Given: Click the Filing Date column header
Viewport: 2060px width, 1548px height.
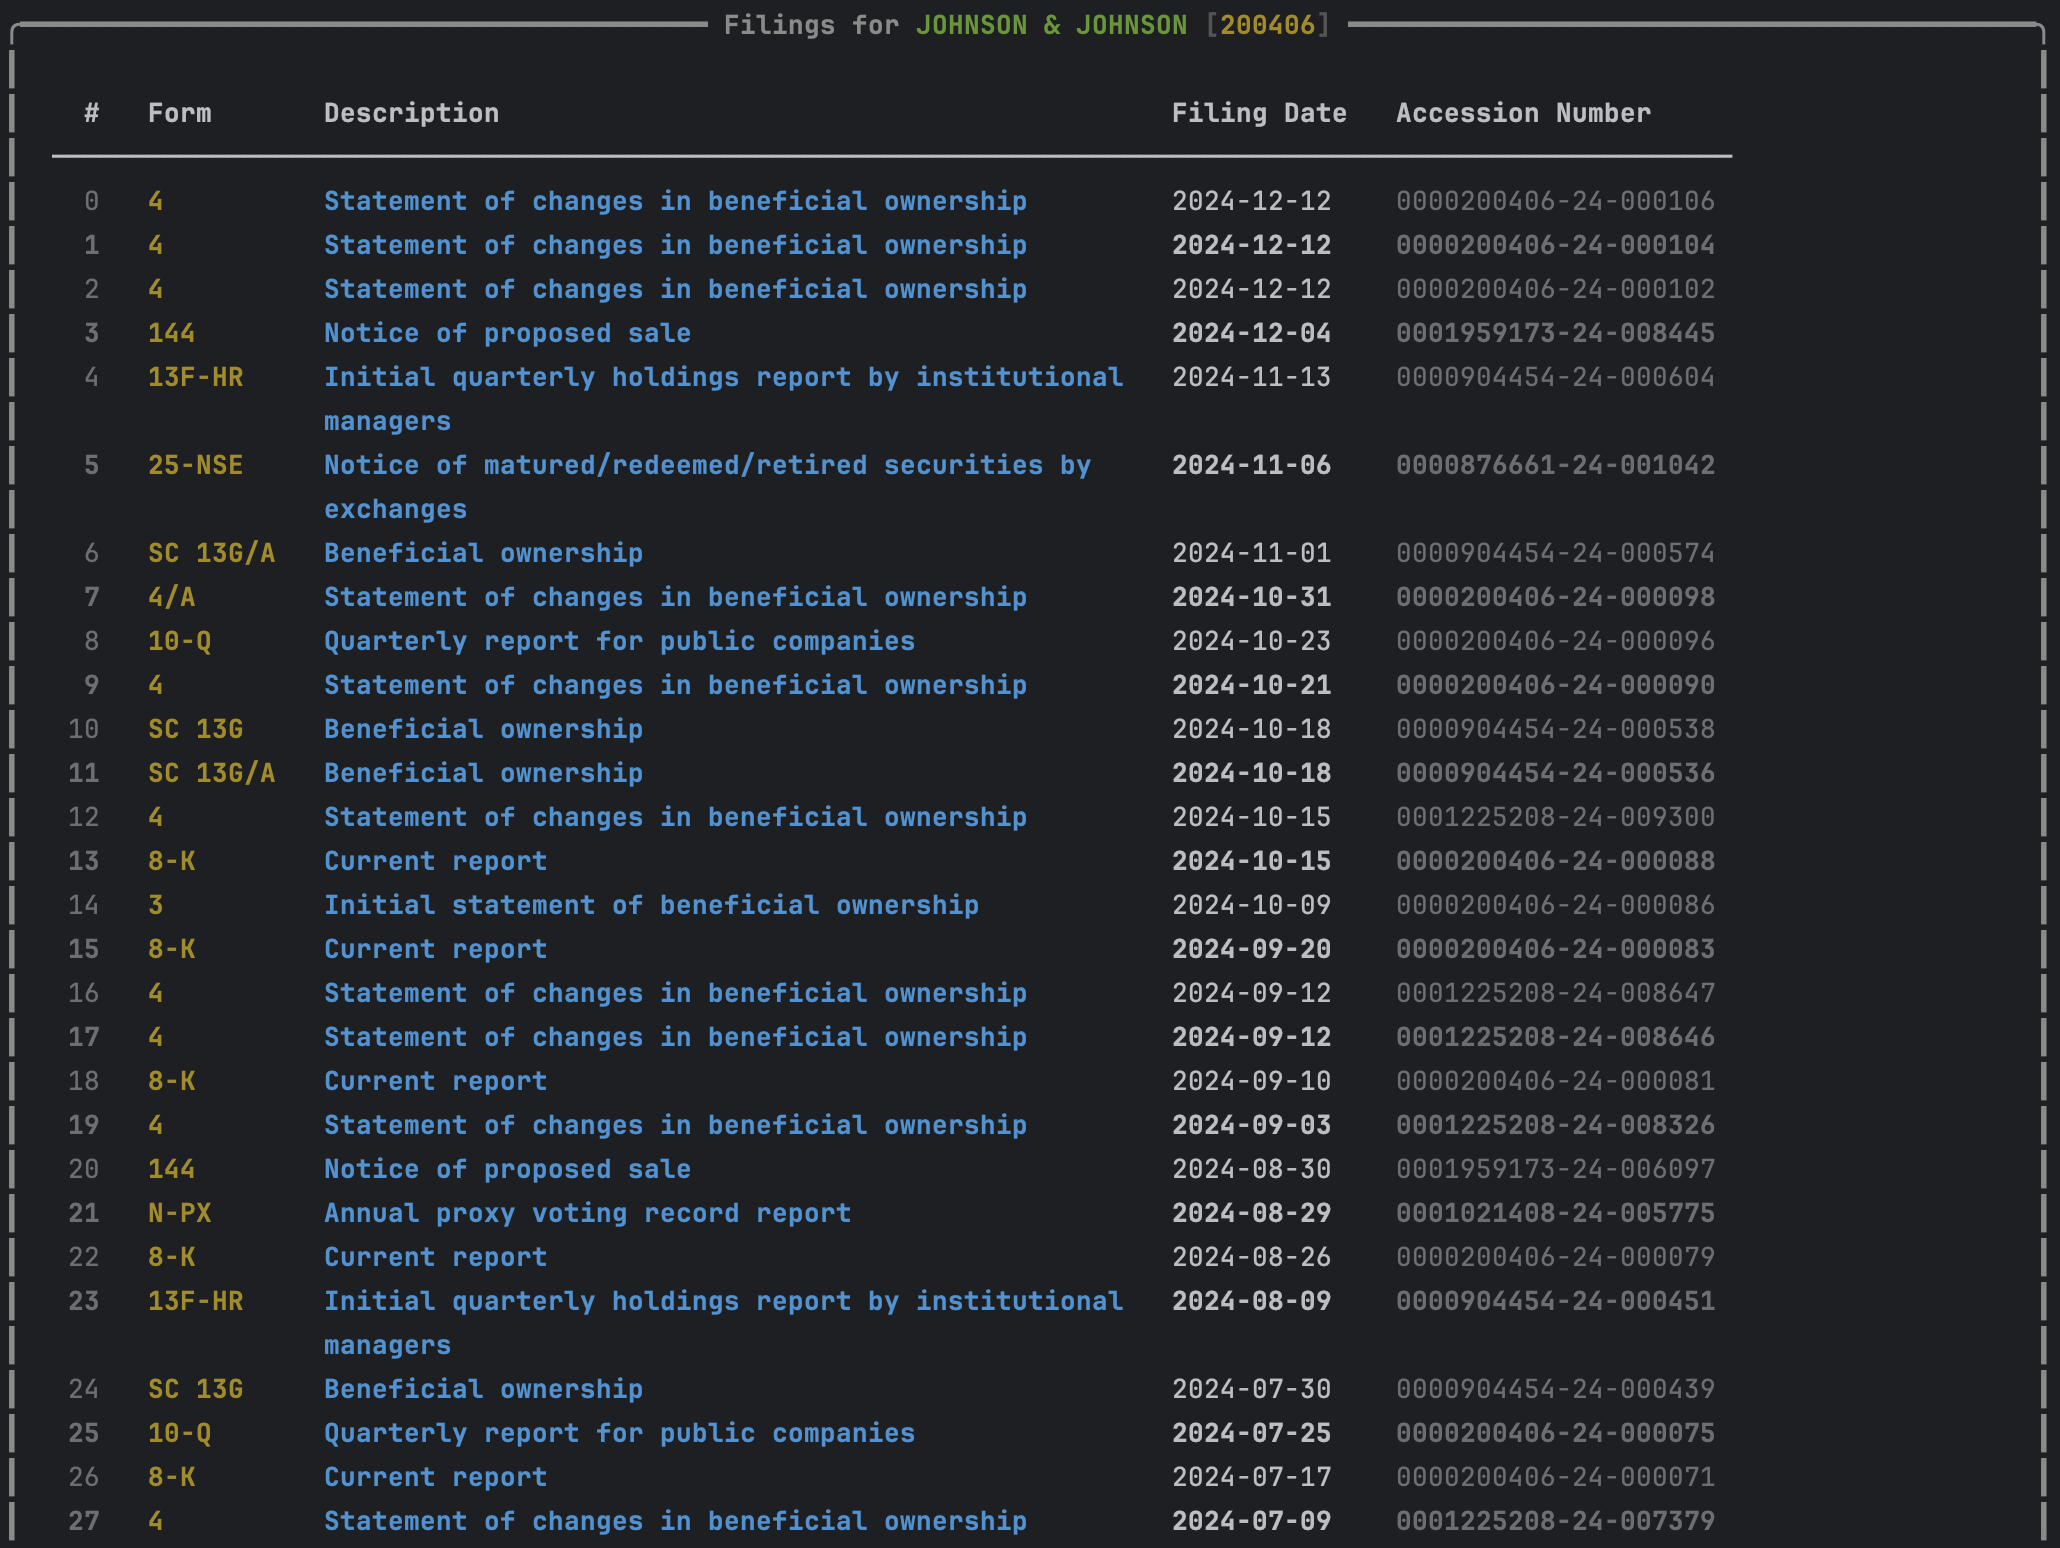Looking at the screenshot, I should point(1258,113).
